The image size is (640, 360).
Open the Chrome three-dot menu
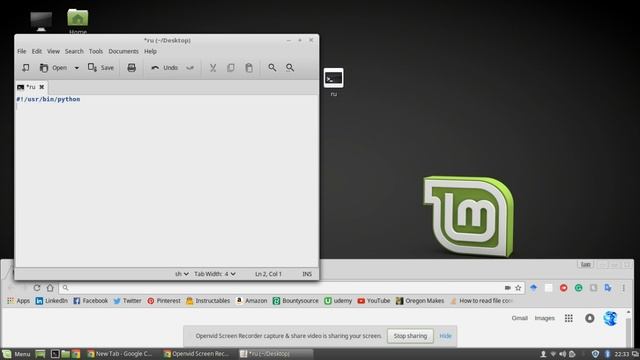[623, 288]
